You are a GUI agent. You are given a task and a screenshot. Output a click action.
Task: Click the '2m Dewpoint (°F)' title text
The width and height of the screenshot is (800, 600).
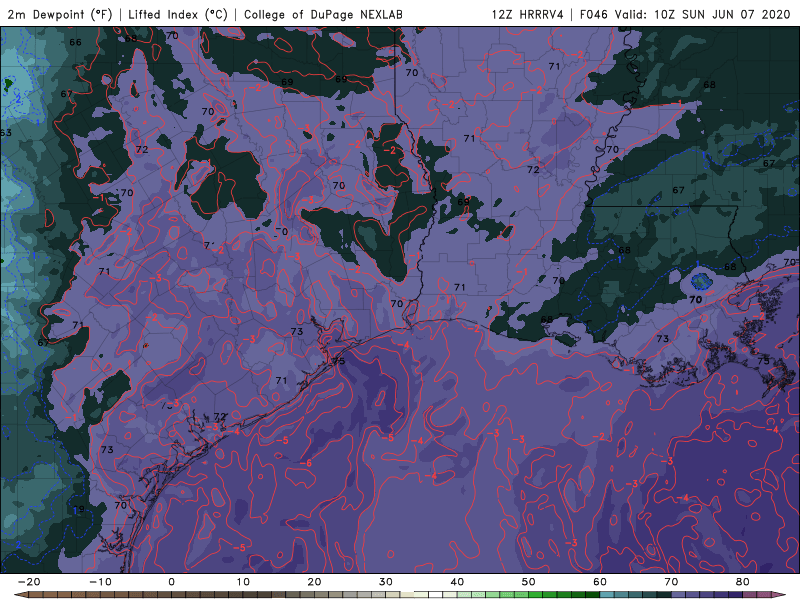(60, 14)
